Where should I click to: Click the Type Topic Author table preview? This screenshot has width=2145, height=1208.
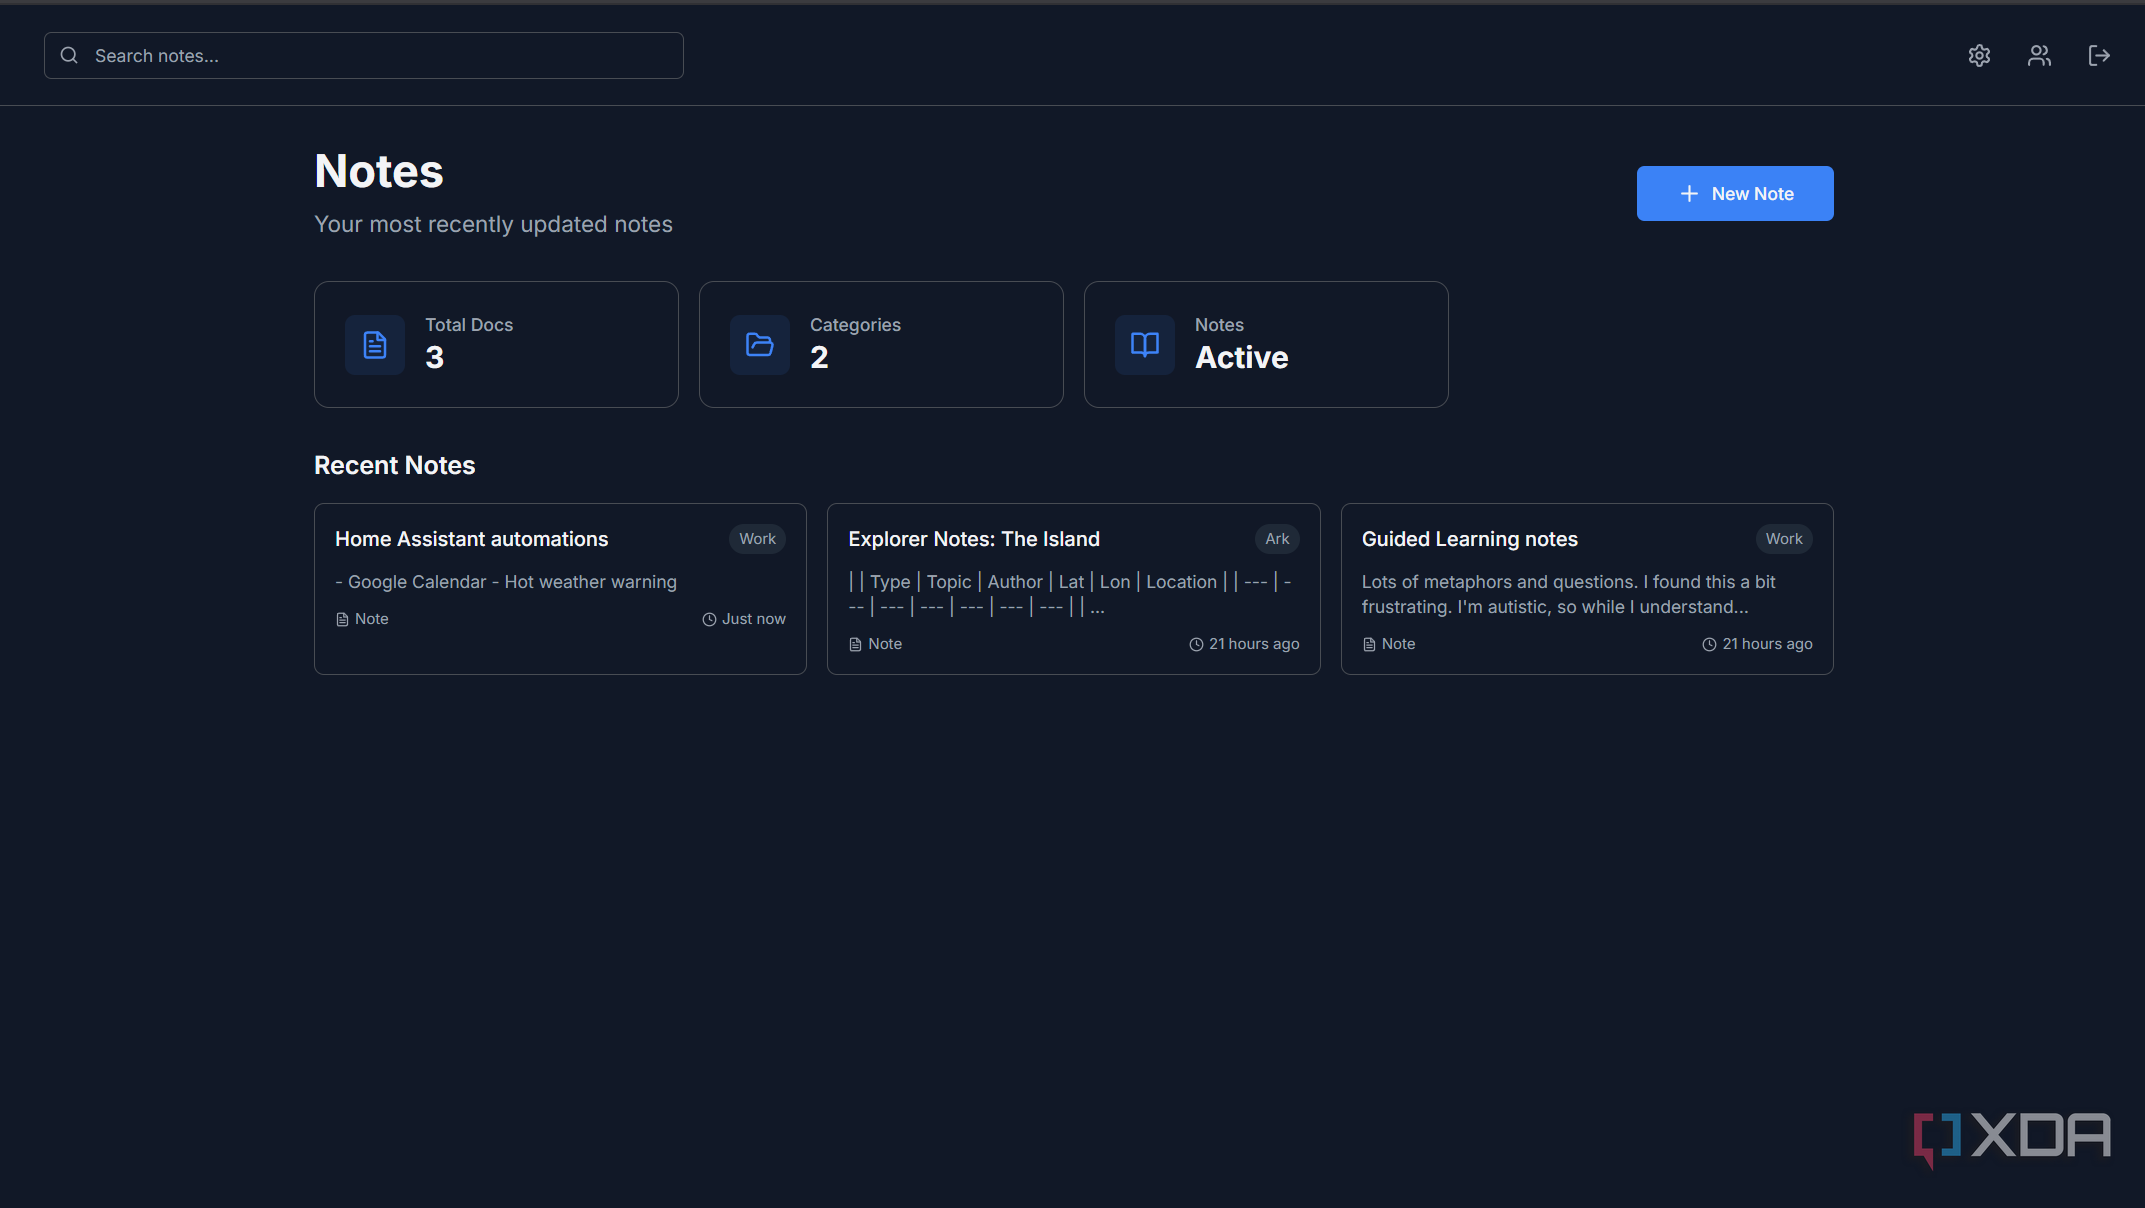(x=1070, y=594)
